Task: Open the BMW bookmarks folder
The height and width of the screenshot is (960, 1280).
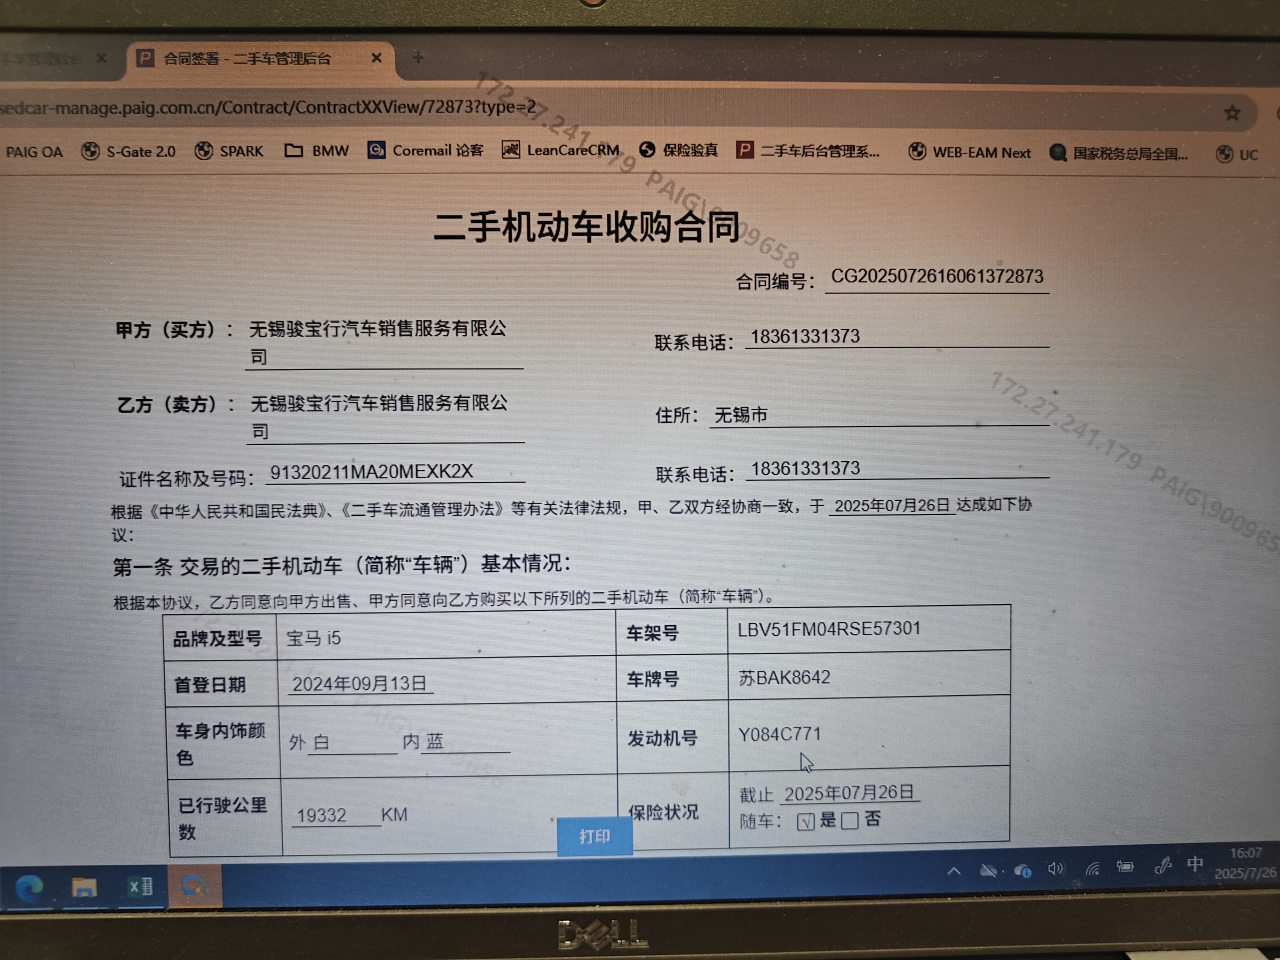Action: click(x=317, y=151)
